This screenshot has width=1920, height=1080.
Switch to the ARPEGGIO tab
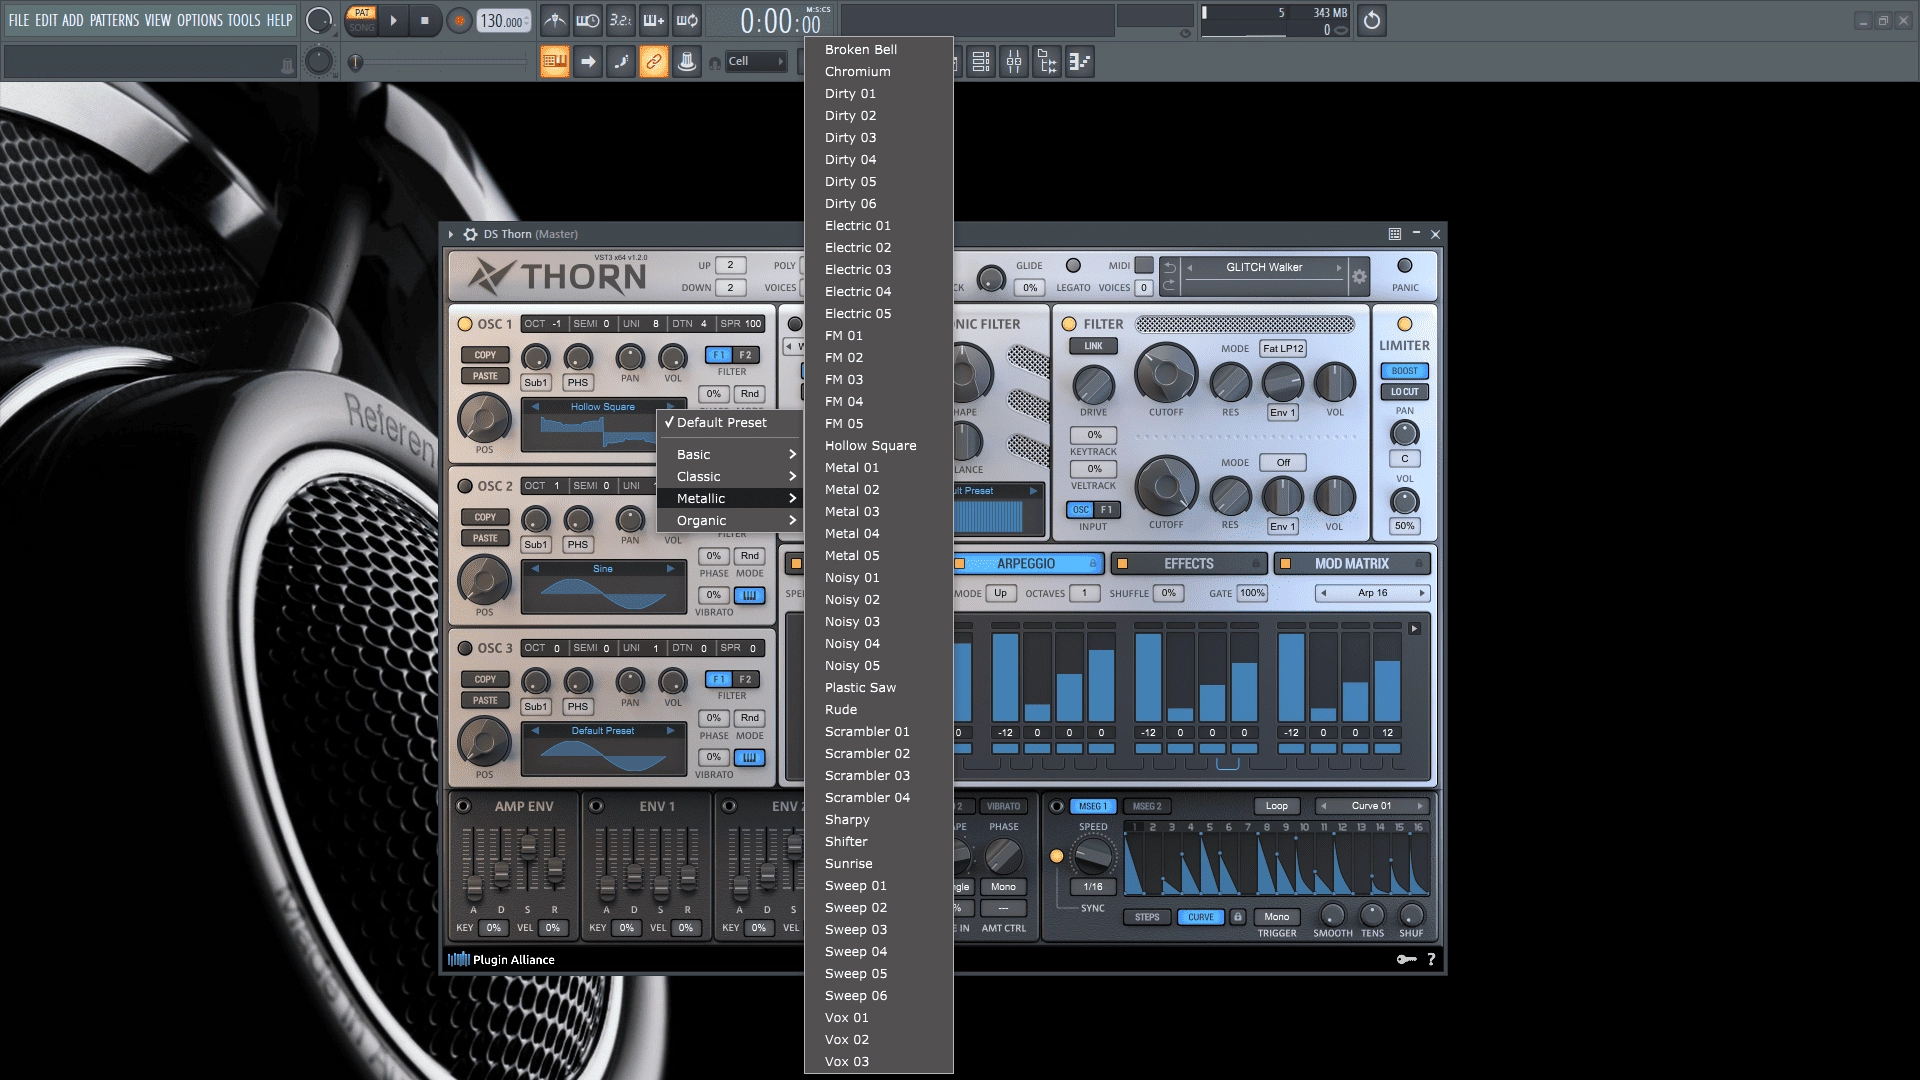pos(1026,564)
